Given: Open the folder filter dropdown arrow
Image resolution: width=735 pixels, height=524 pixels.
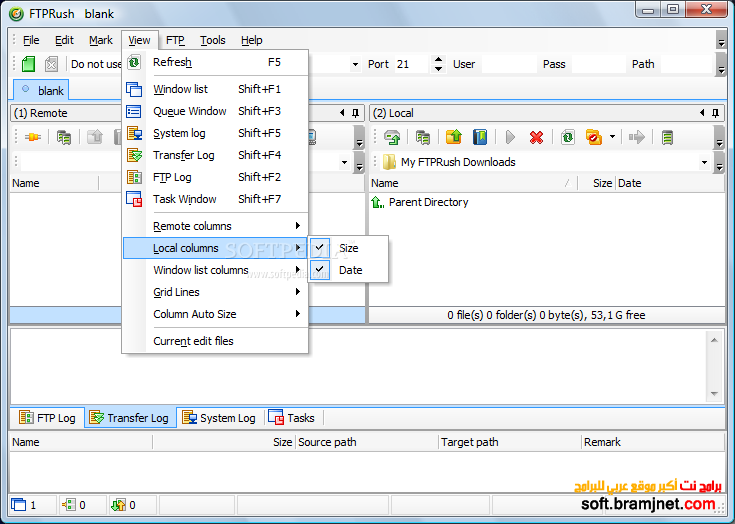Looking at the screenshot, I should [x=612, y=137].
